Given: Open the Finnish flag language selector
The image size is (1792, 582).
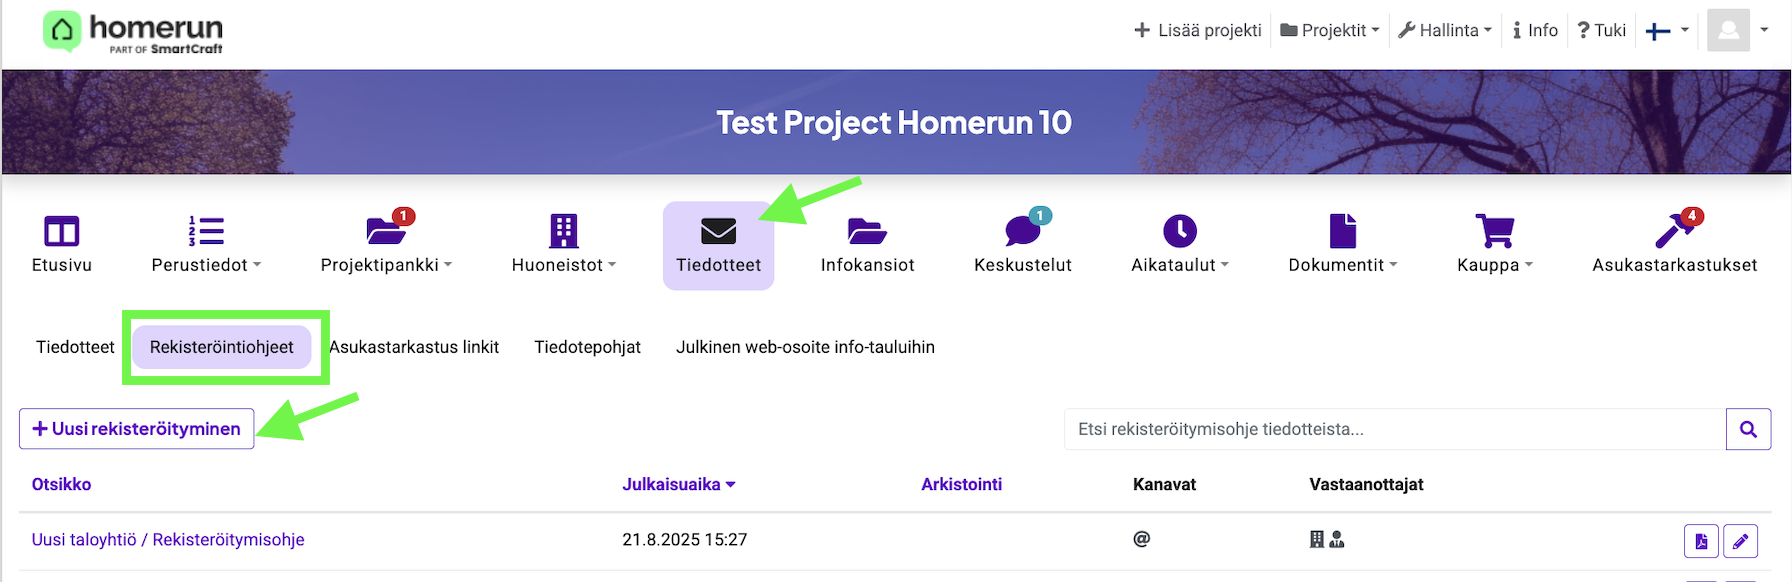Looking at the screenshot, I should pos(1667,30).
